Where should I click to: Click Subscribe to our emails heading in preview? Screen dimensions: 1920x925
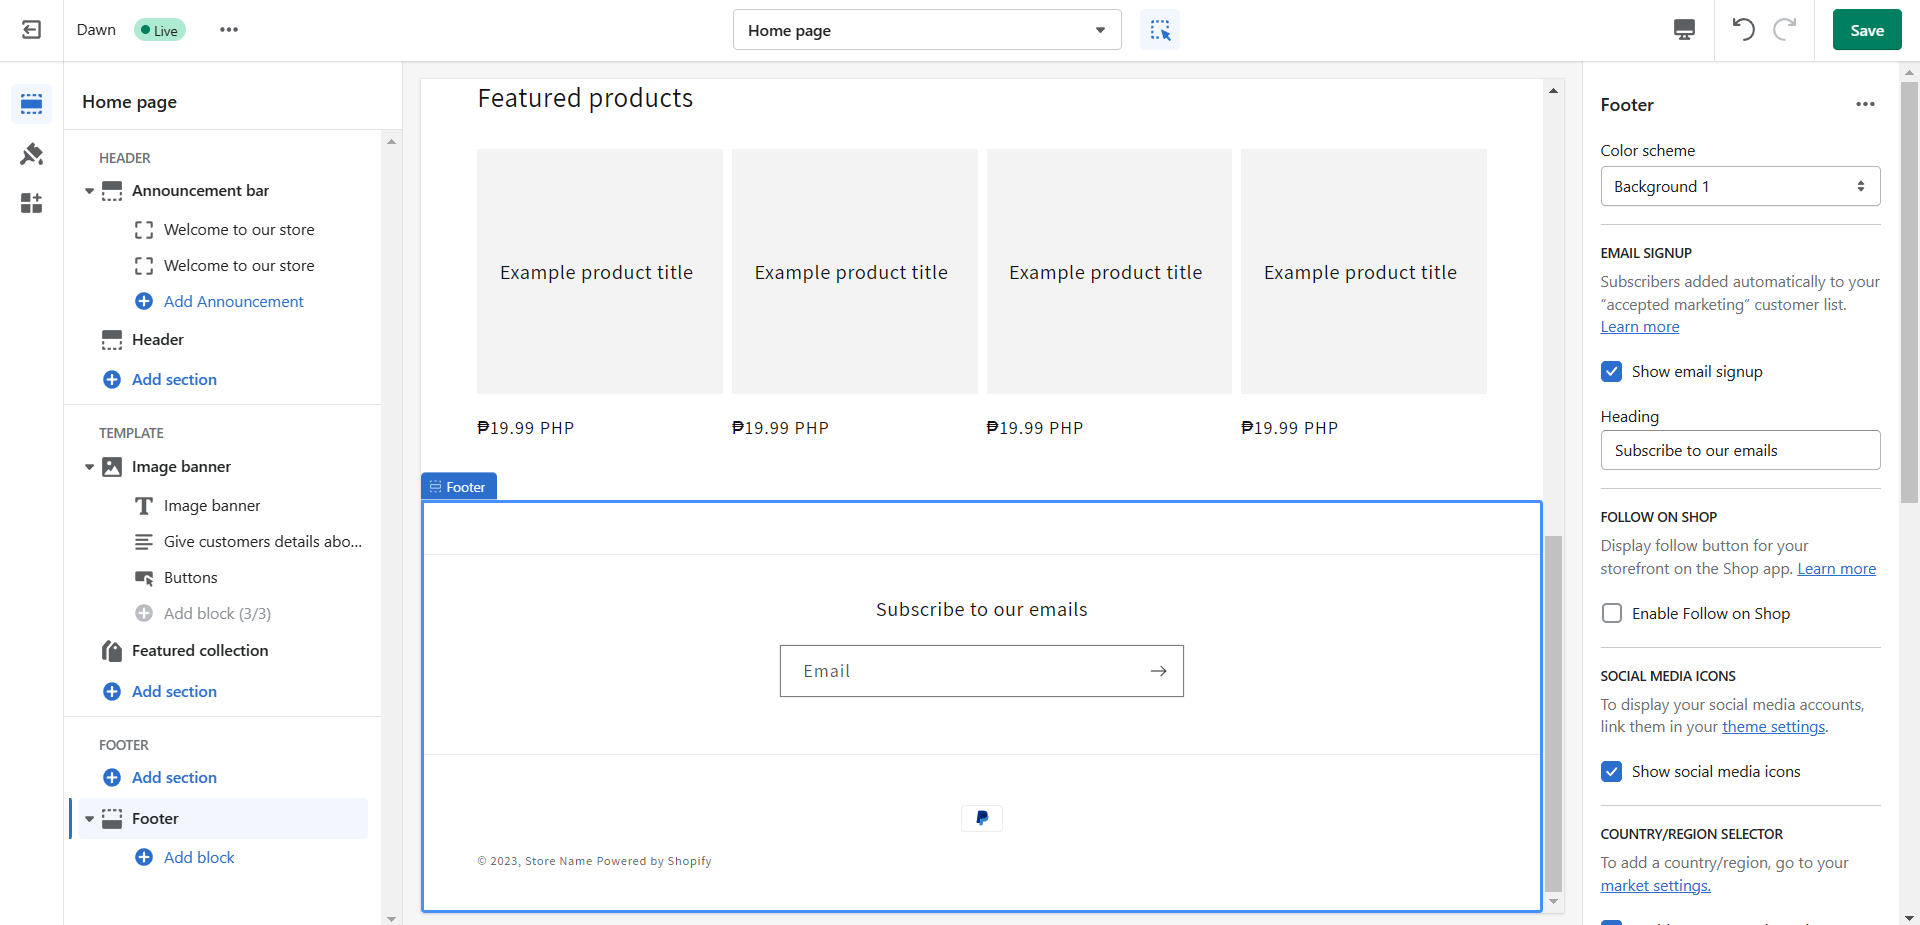click(982, 610)
